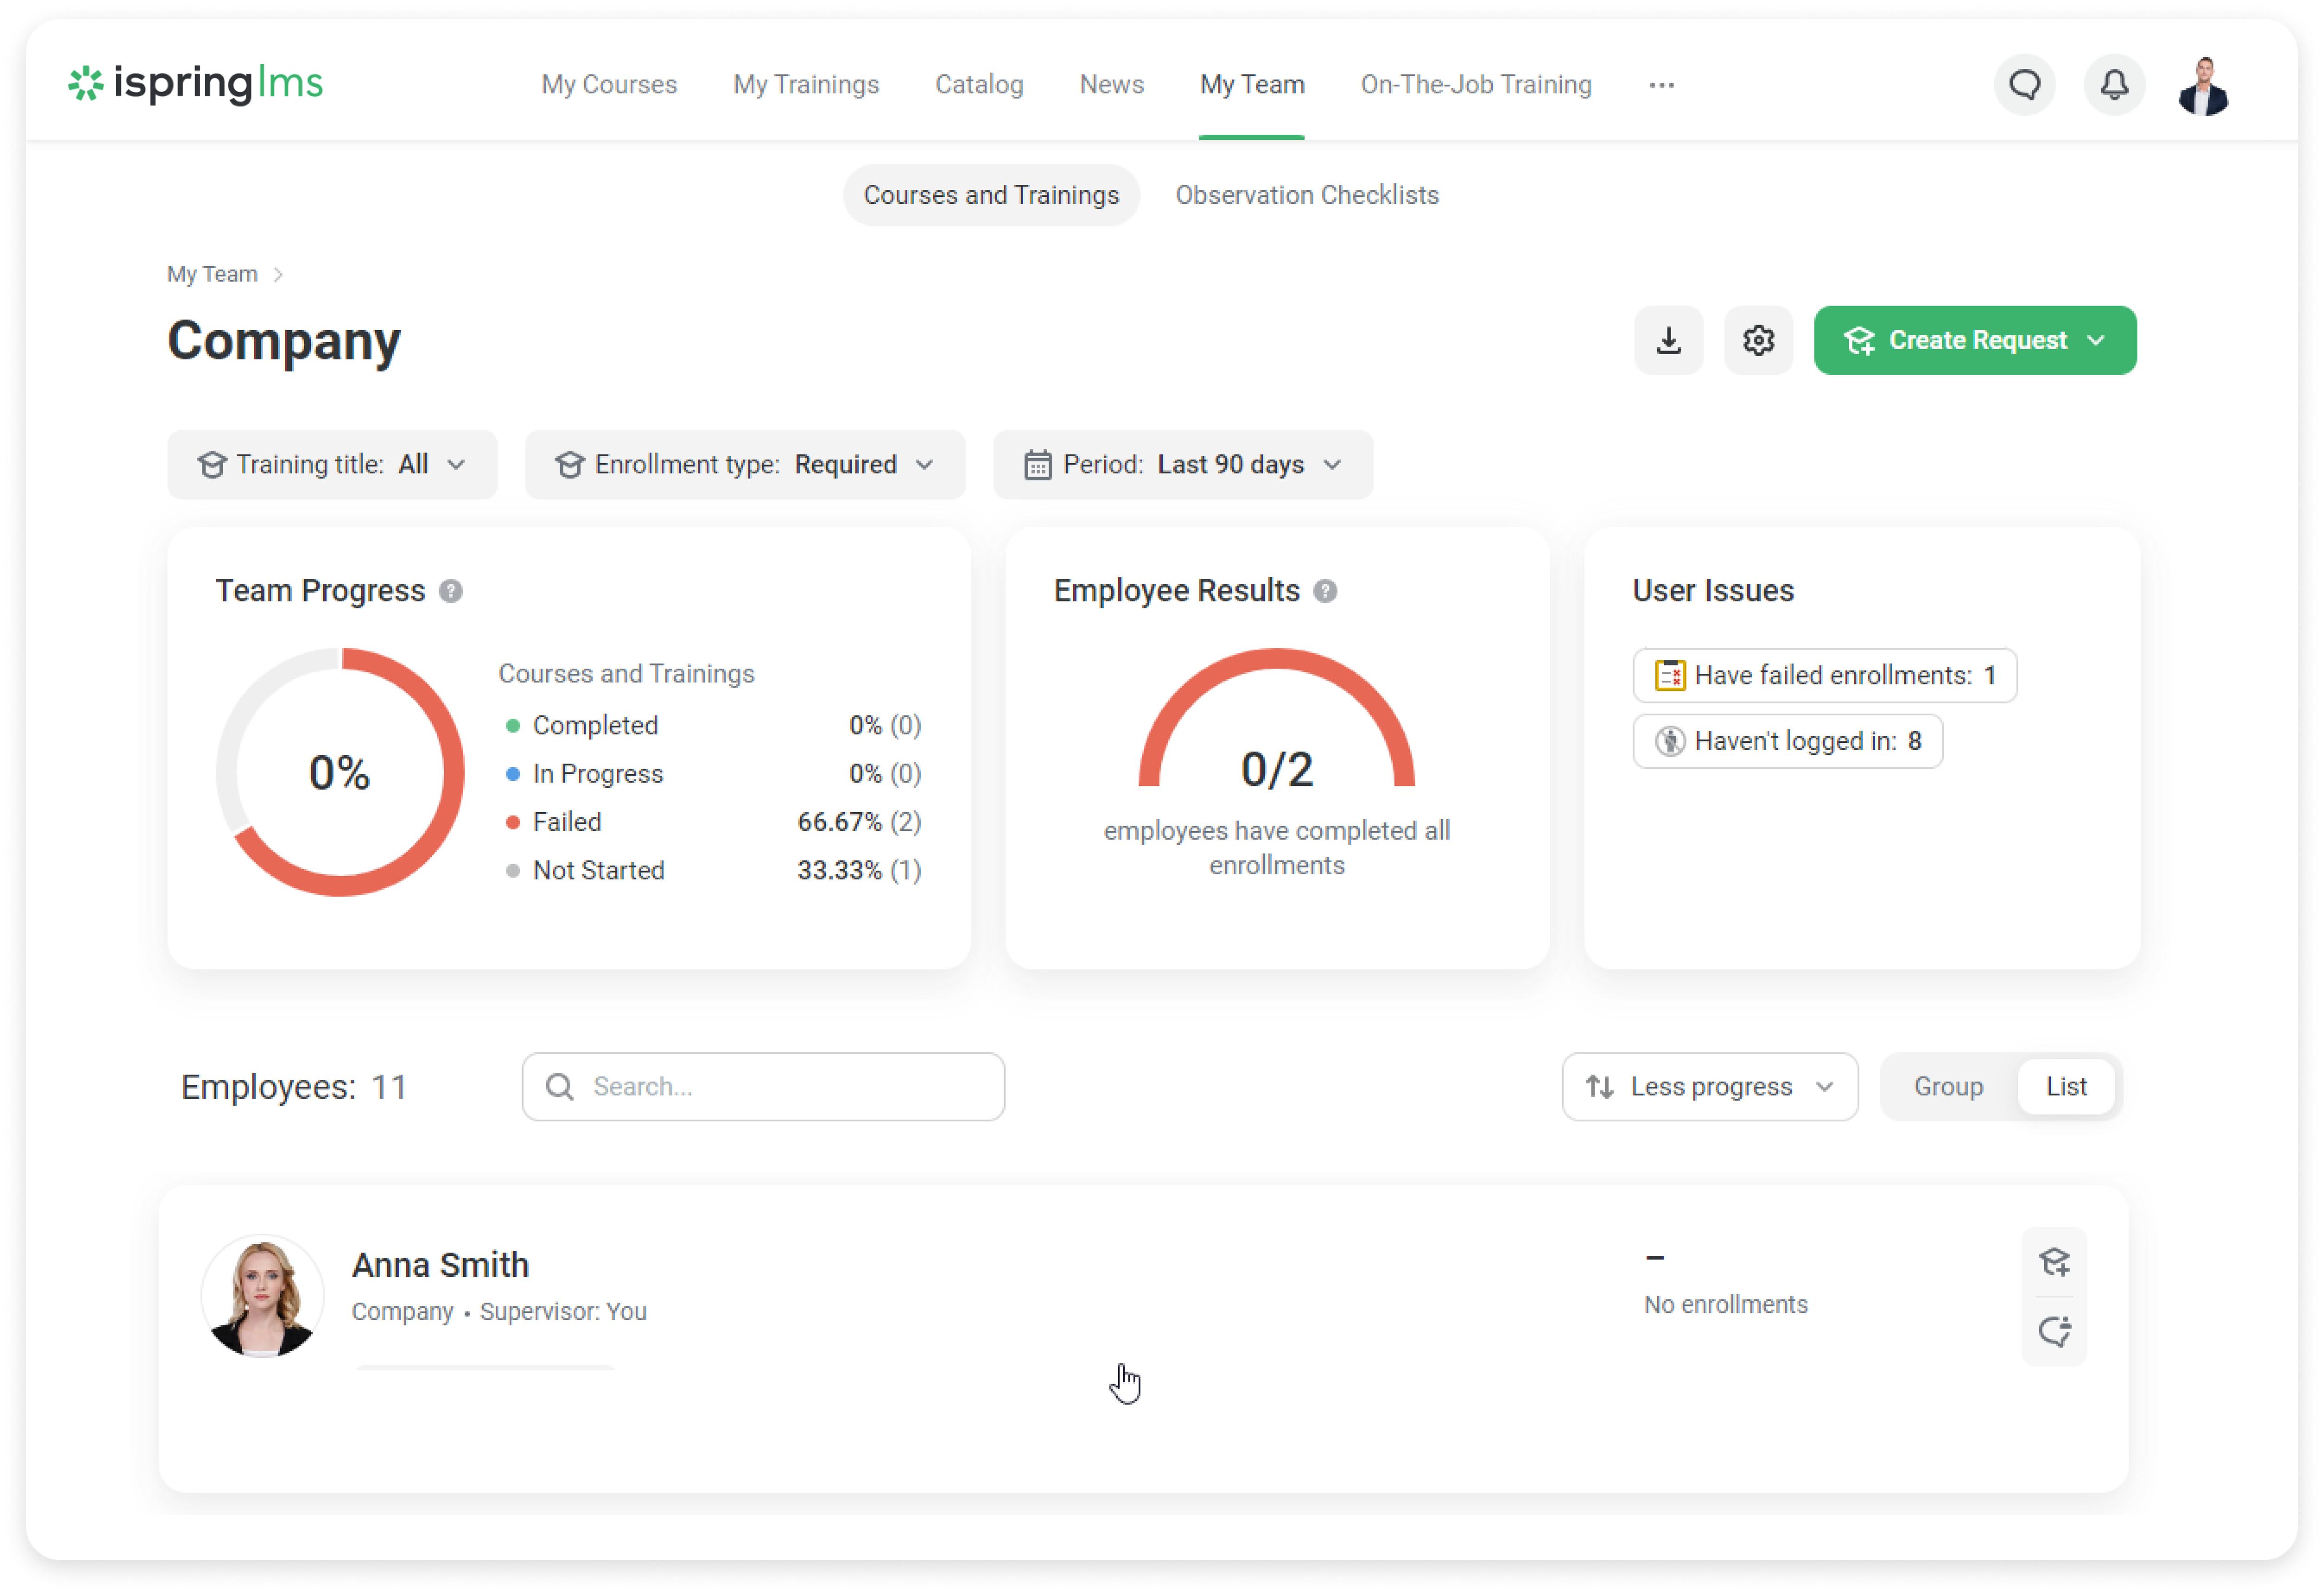The width and height of the screenshot is (2324, 1593).
Task: Click the iSpring LMS logo
Action: pos(196,84)
